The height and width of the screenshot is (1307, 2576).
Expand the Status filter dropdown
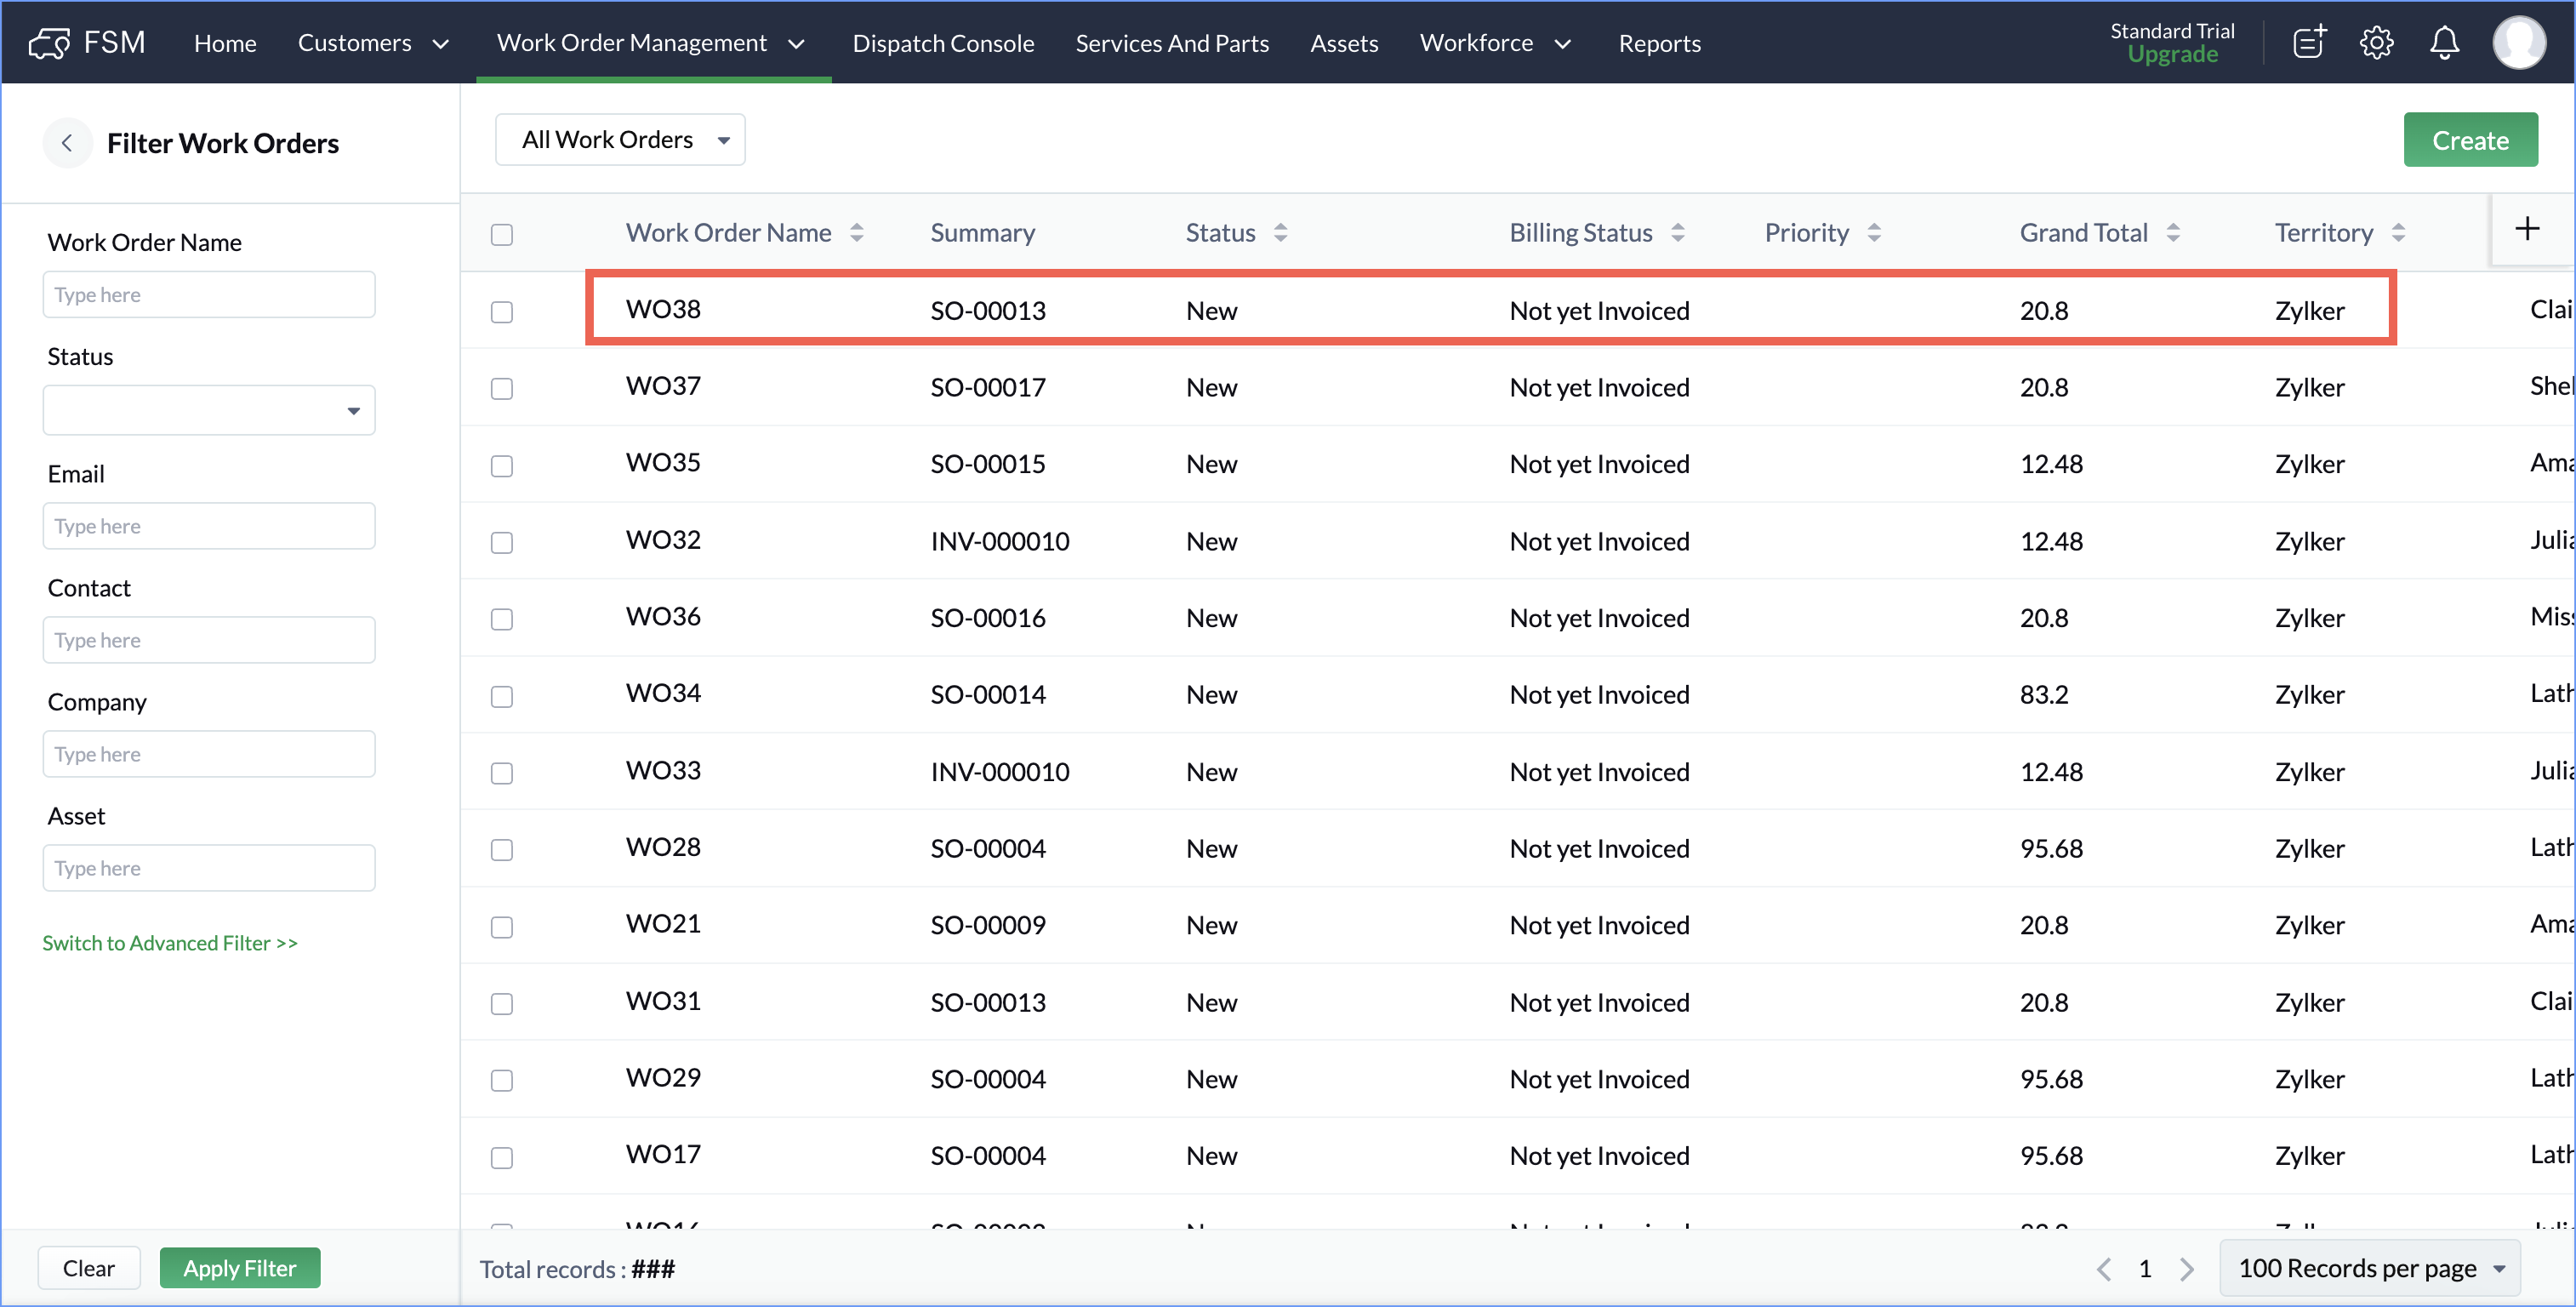tap(209, 411)
